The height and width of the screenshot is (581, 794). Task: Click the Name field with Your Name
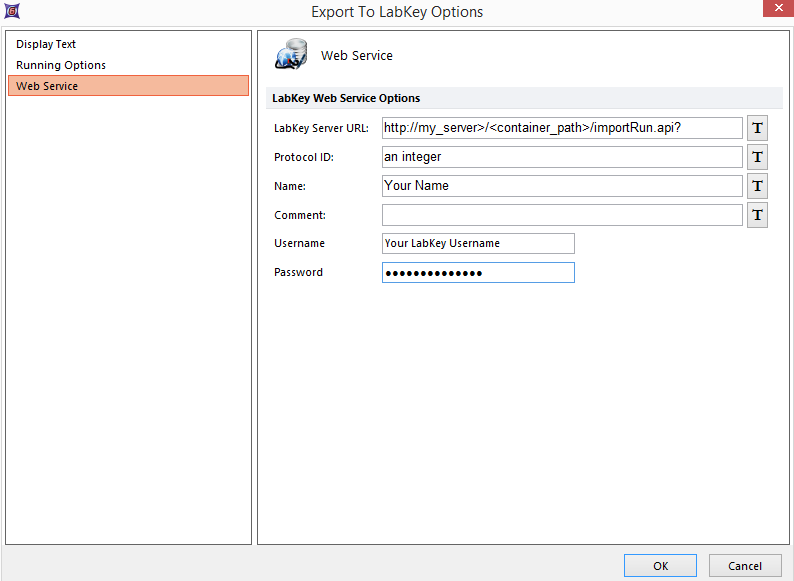pyautogui.click(x=561, y=186)
